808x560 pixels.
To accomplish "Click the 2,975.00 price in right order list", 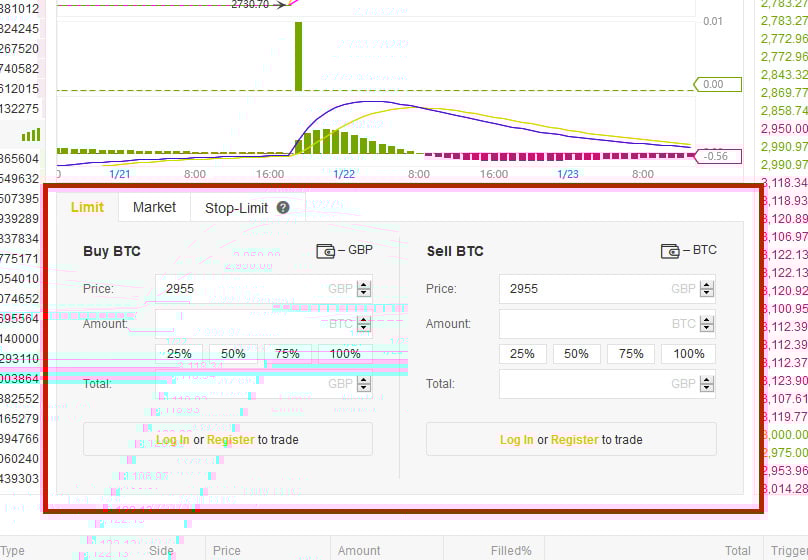I will pos(784,452).
